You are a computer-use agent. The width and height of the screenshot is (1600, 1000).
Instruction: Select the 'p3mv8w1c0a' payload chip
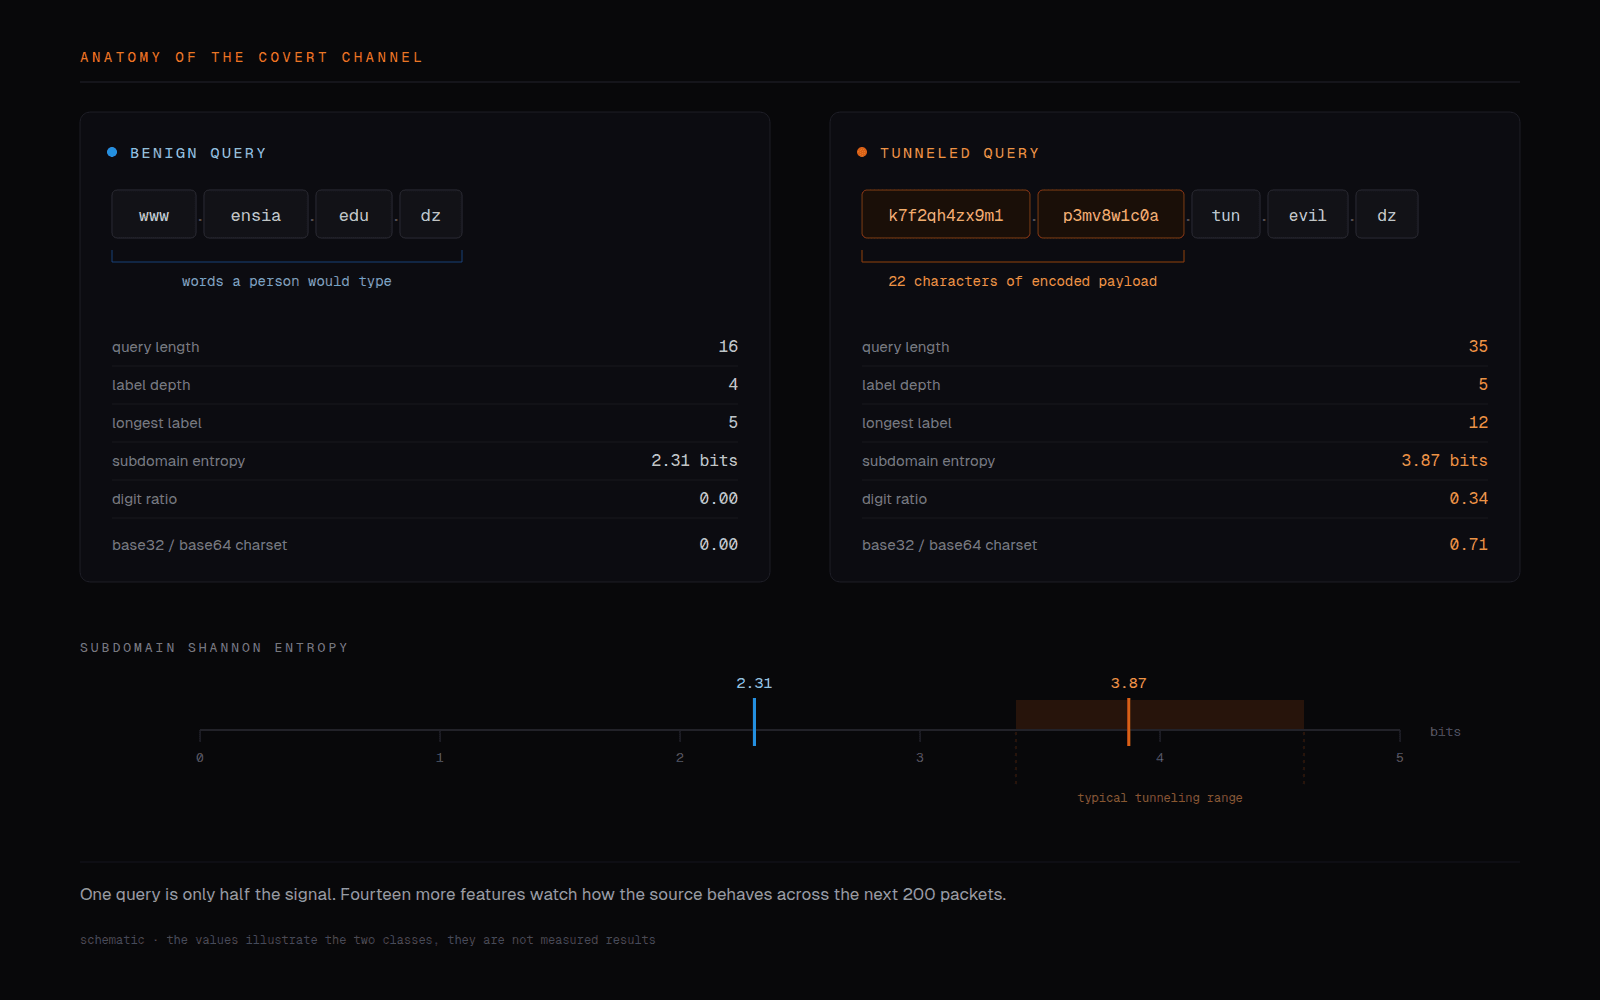(x=1111, y=215)
